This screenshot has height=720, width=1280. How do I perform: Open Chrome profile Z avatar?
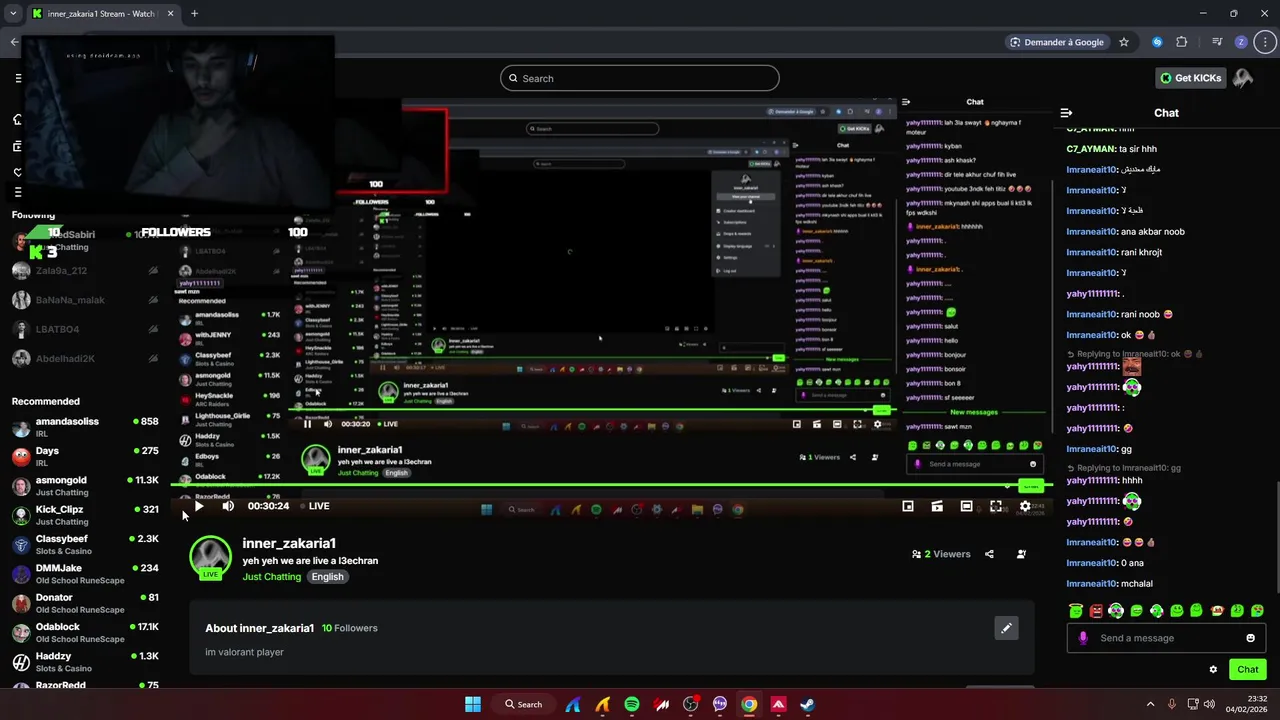pos(1241,42)
